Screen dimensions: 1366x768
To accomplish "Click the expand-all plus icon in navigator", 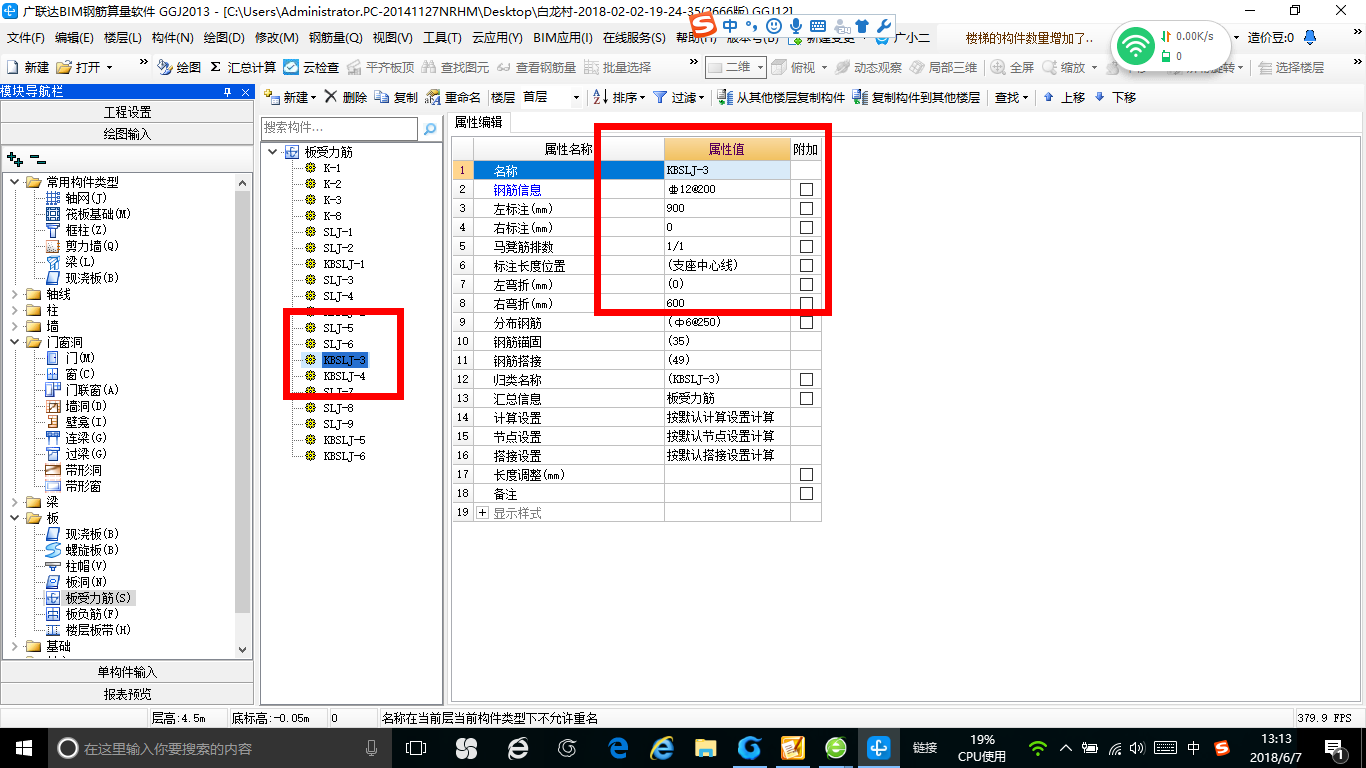I will pos(14,158).
